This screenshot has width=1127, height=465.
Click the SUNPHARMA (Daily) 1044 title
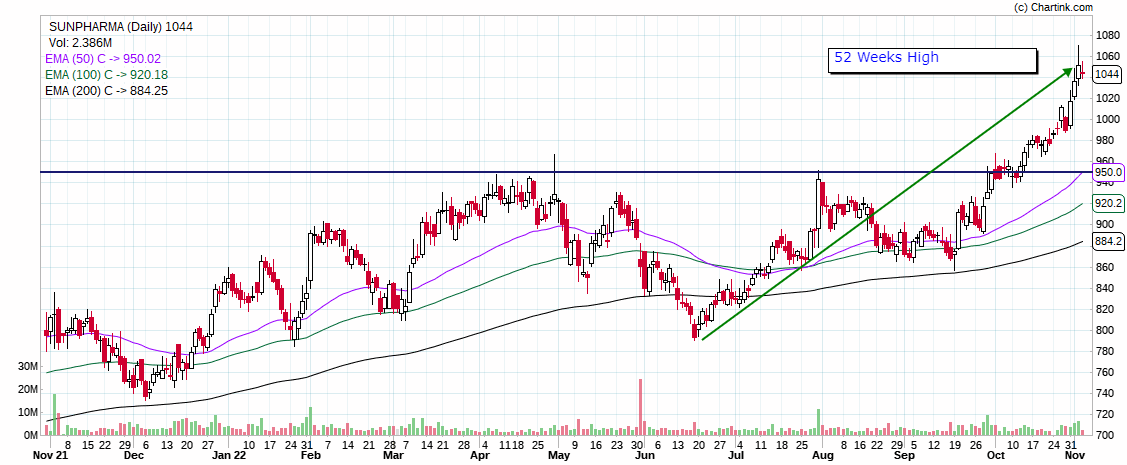[121, 27]
